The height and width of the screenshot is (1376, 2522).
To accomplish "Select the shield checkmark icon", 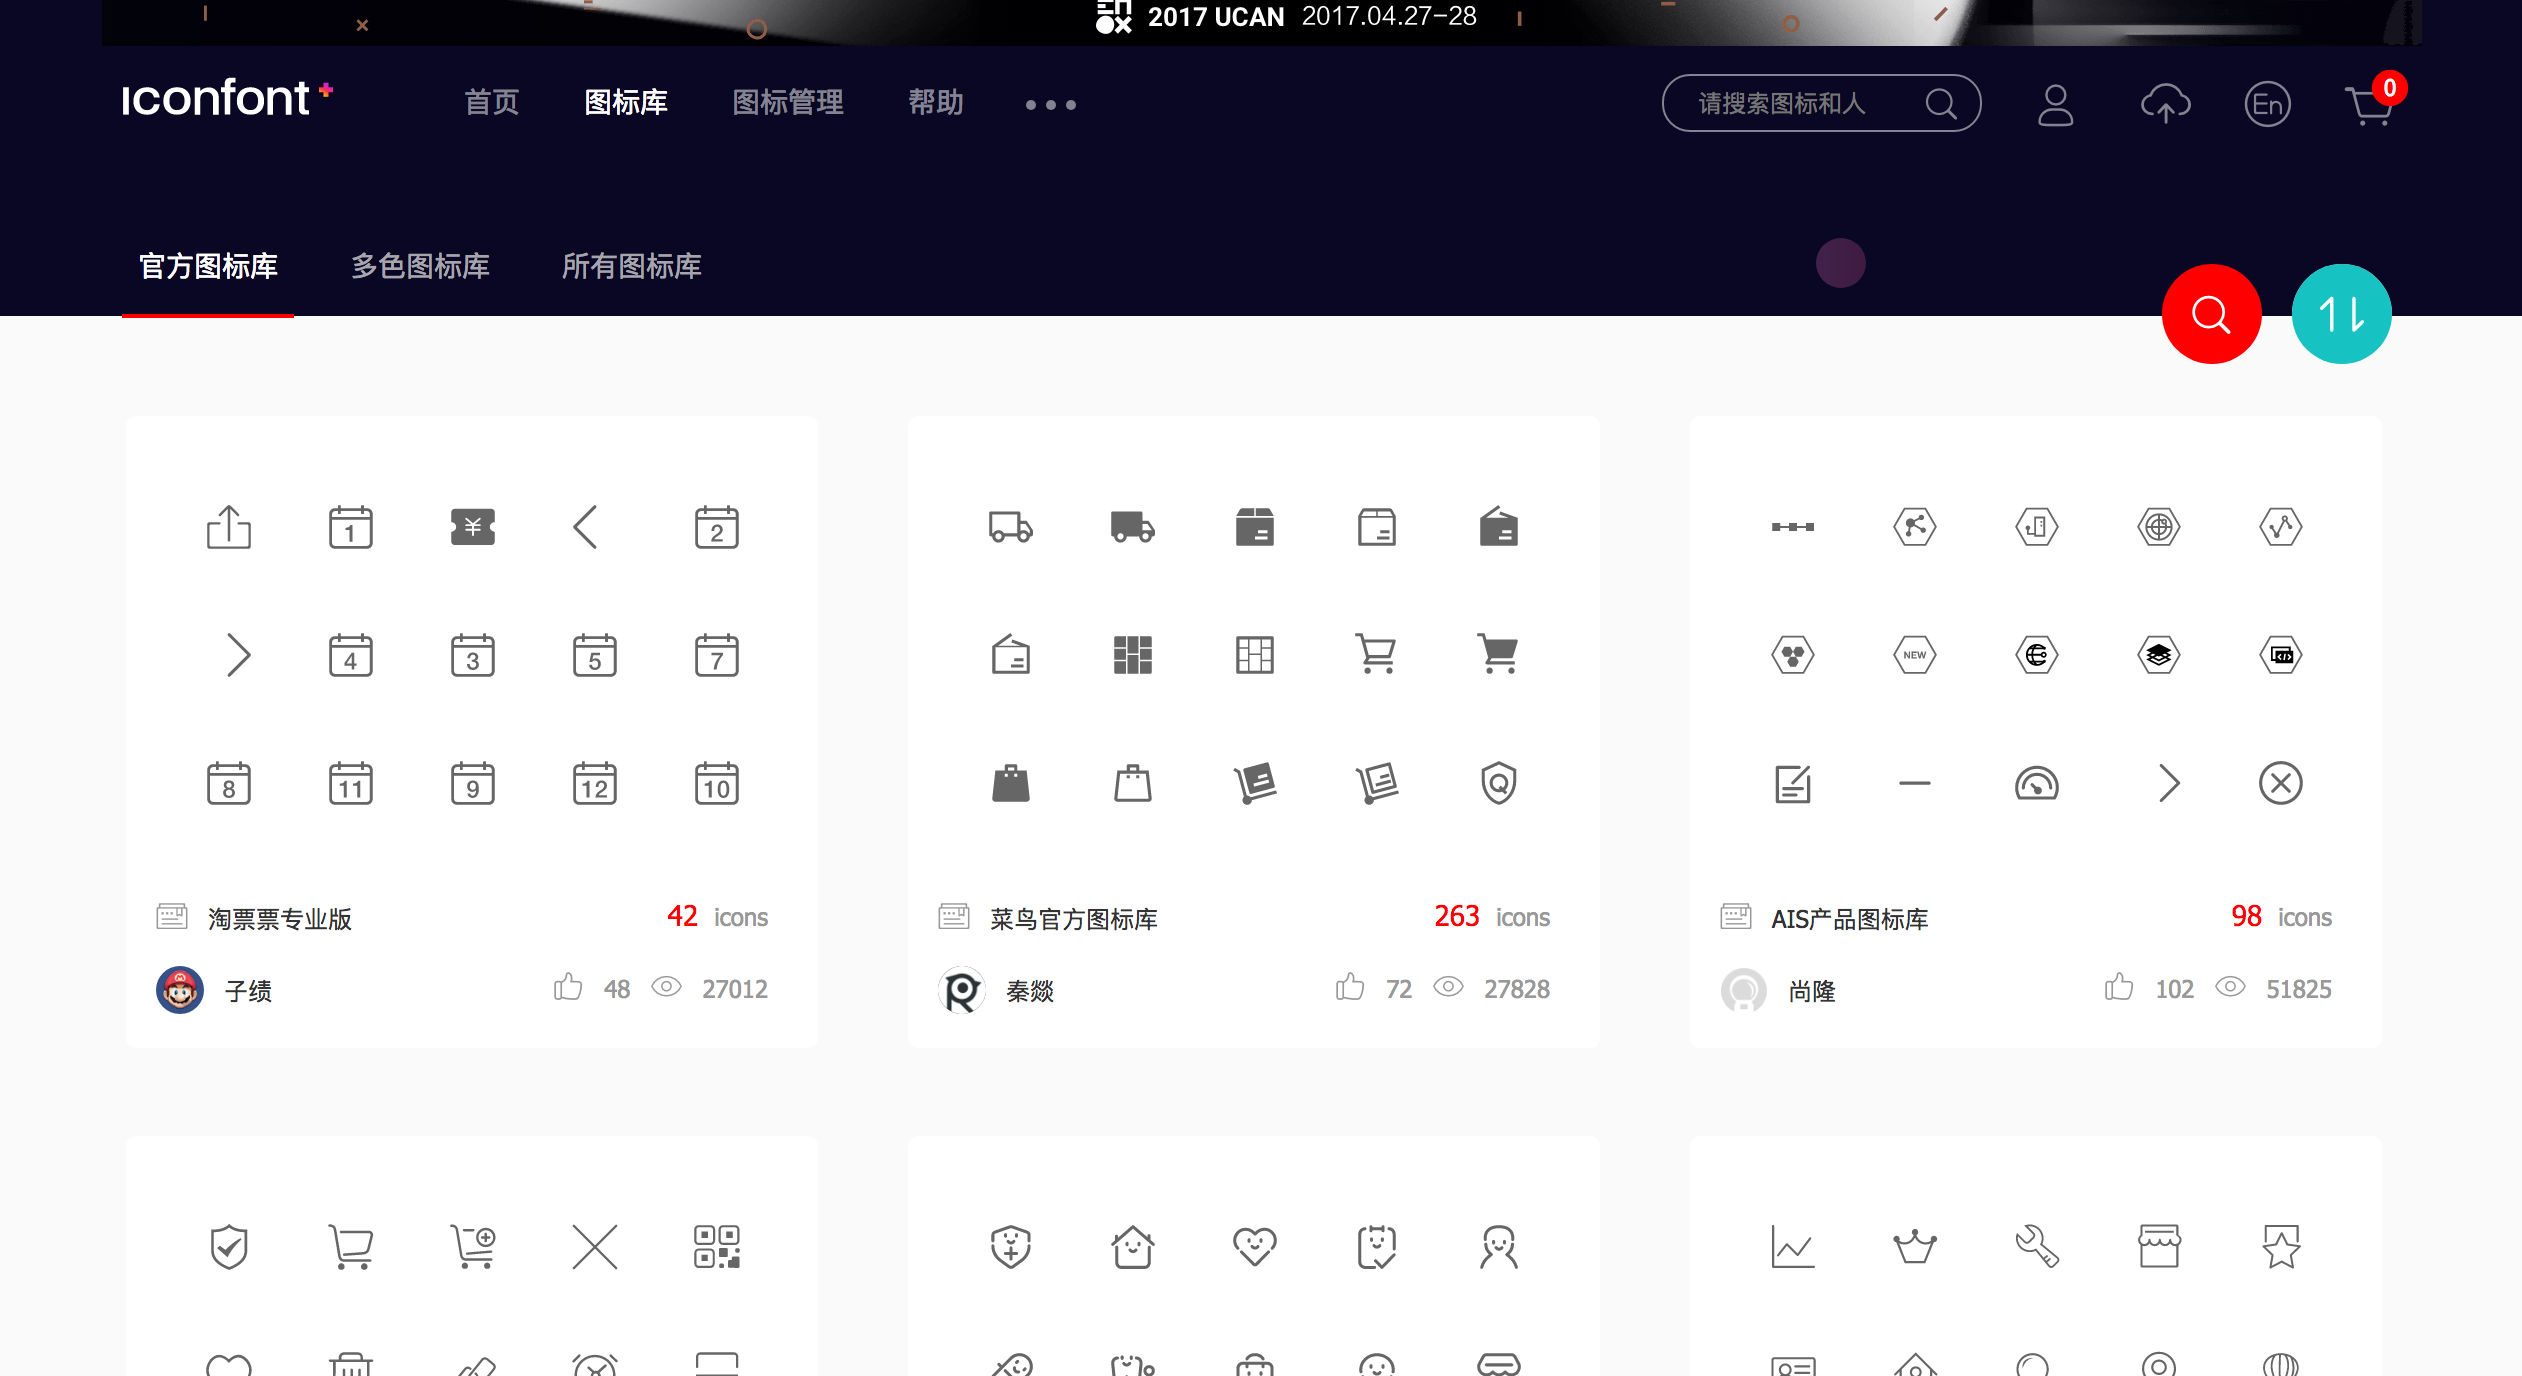I will click(x=229, y=1247).
